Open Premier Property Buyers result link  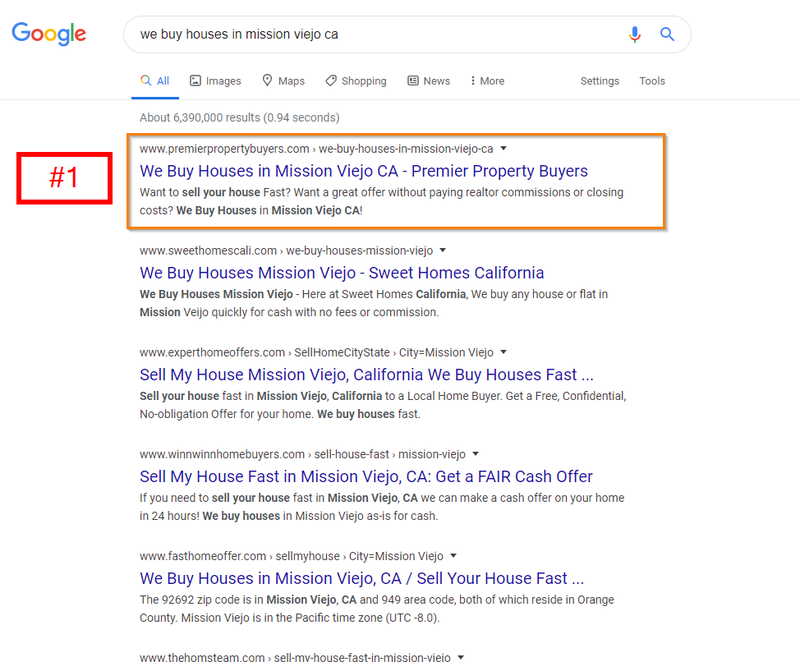pyautogui.click(x=364, y=171)
